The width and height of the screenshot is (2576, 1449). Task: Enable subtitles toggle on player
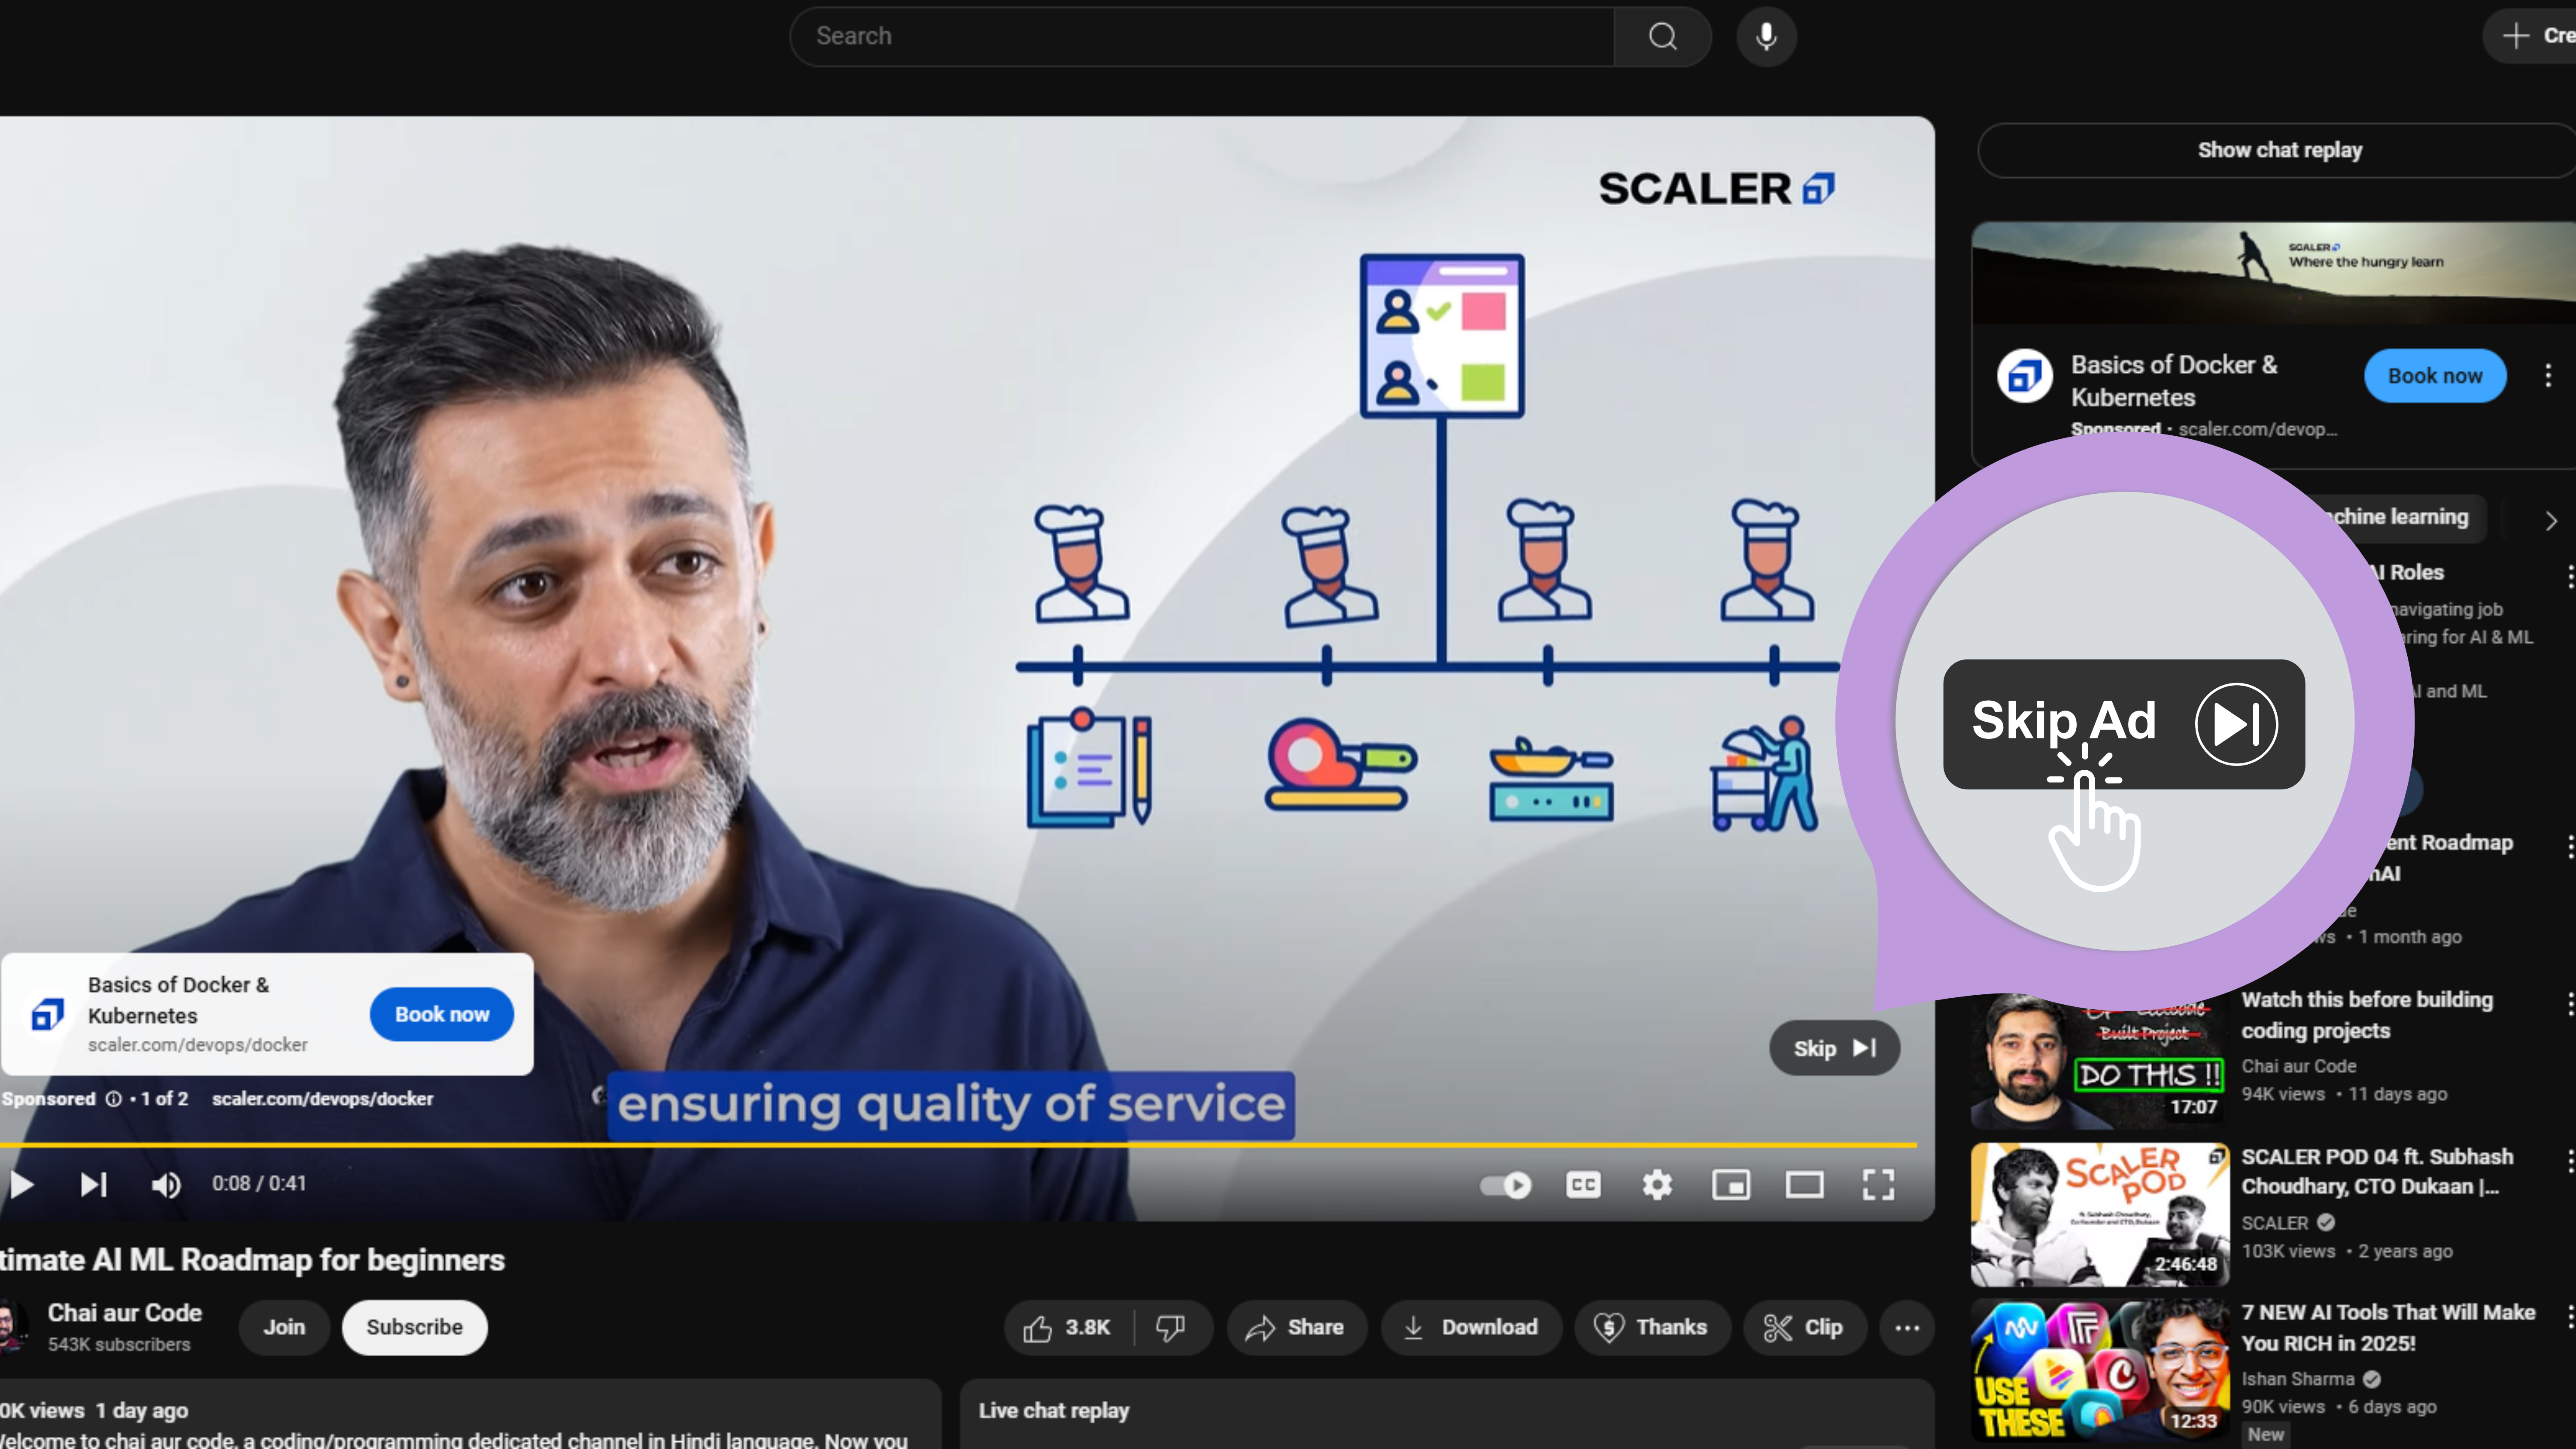click(1583, 1184)
